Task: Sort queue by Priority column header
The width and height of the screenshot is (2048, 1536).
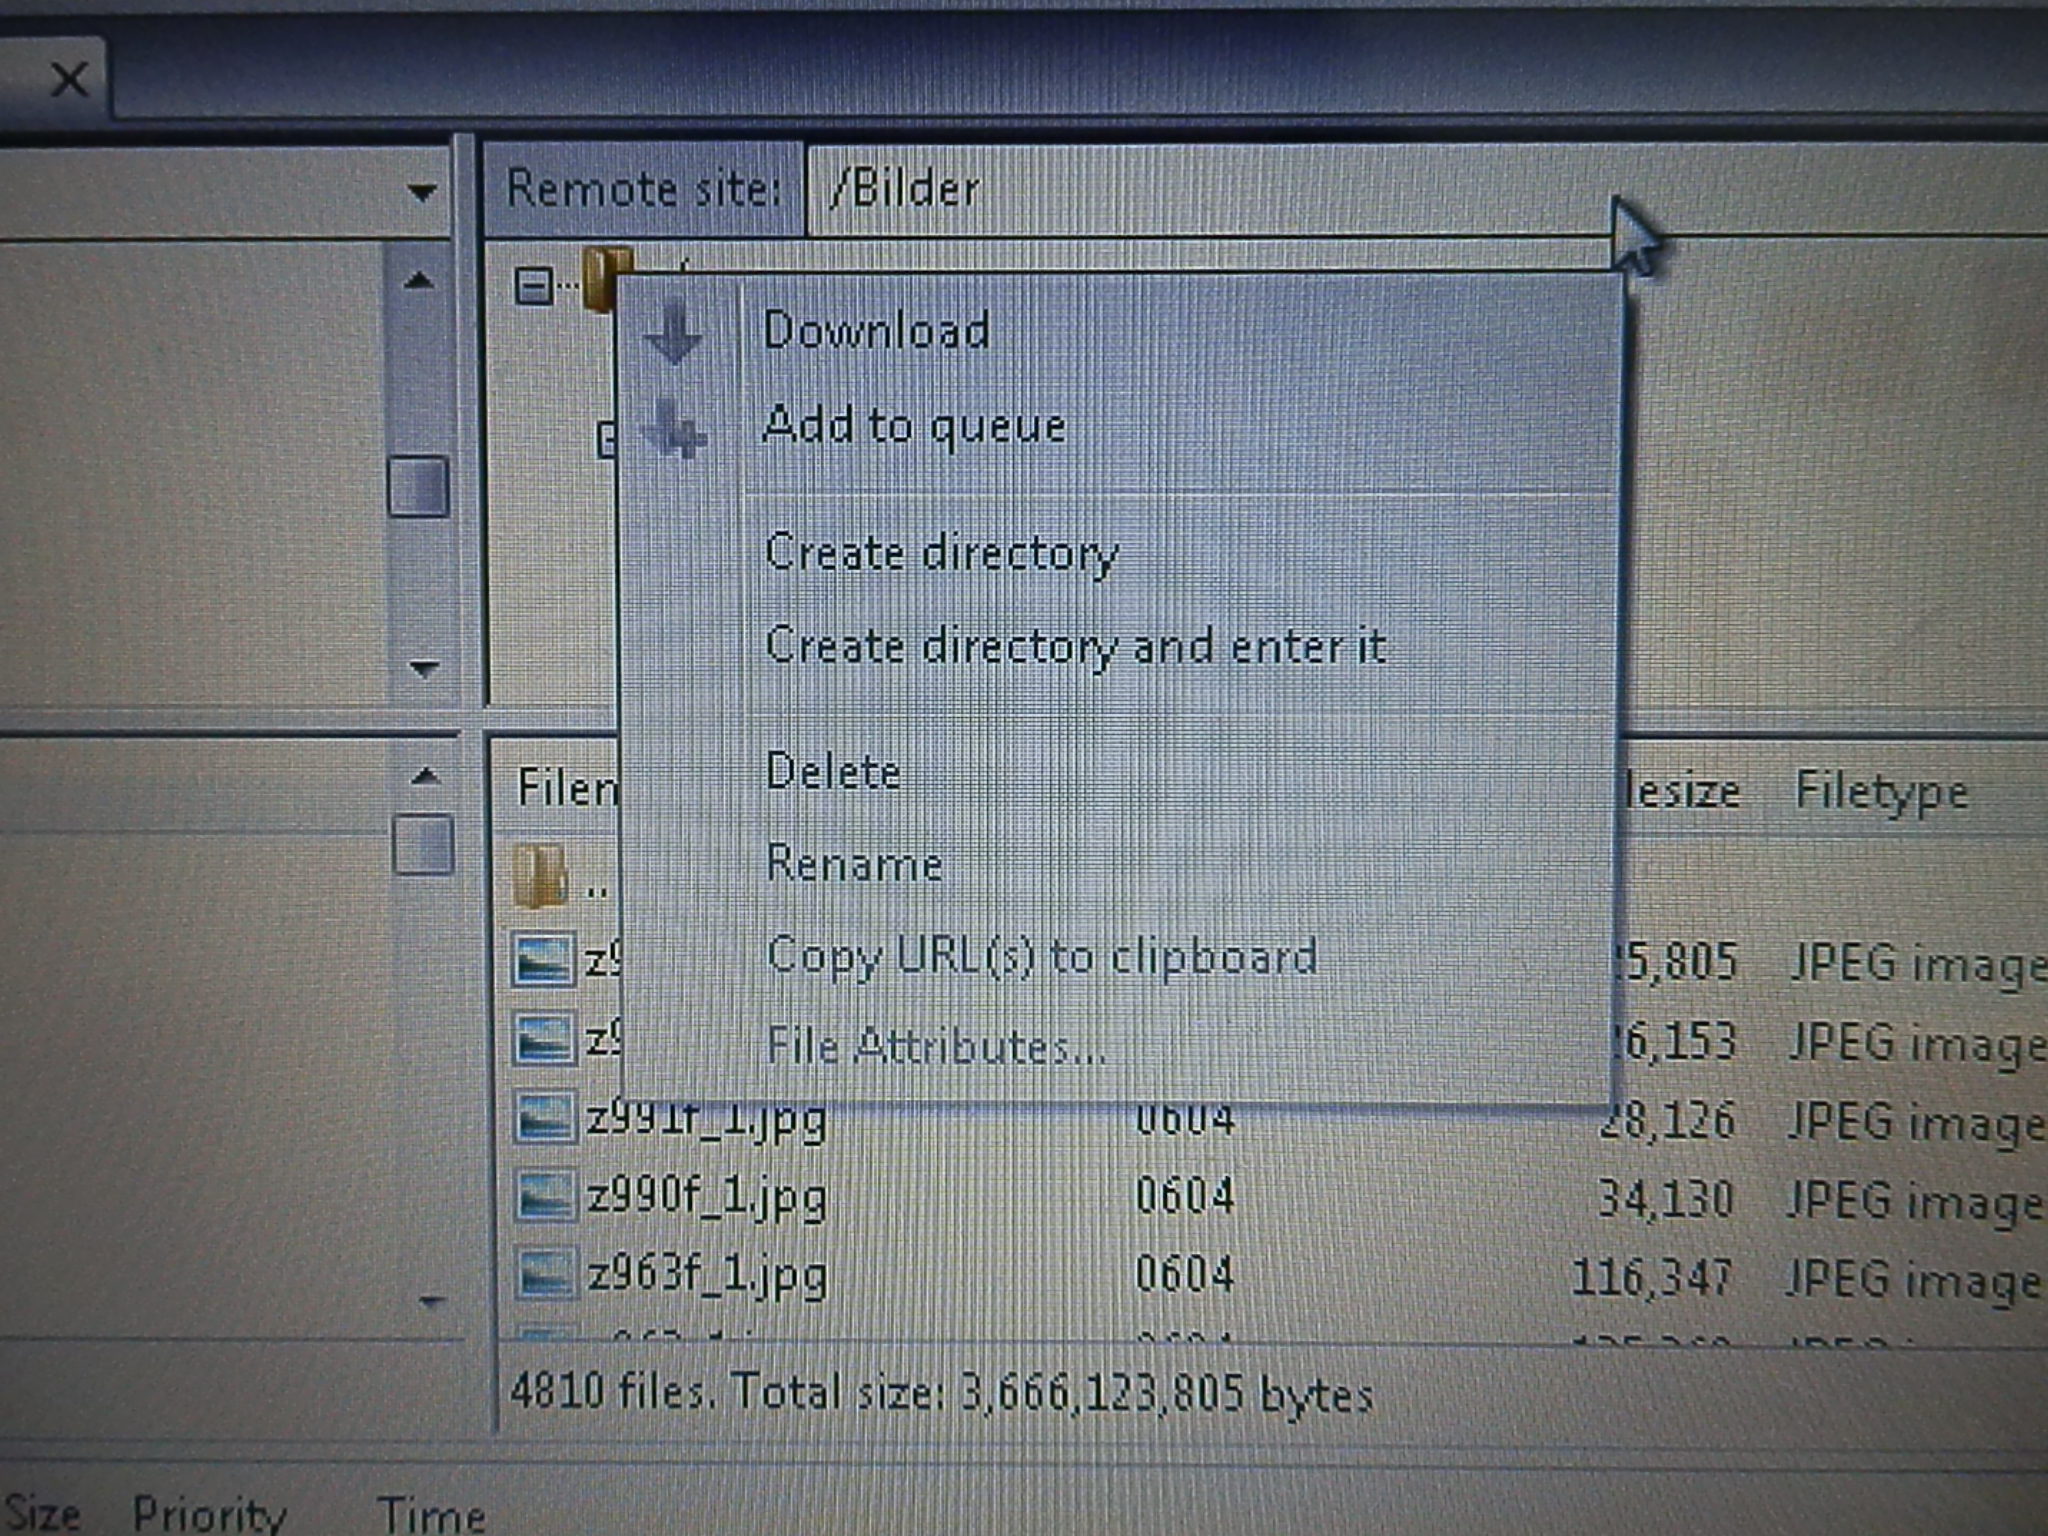Action: click(x=209, y=1514)
